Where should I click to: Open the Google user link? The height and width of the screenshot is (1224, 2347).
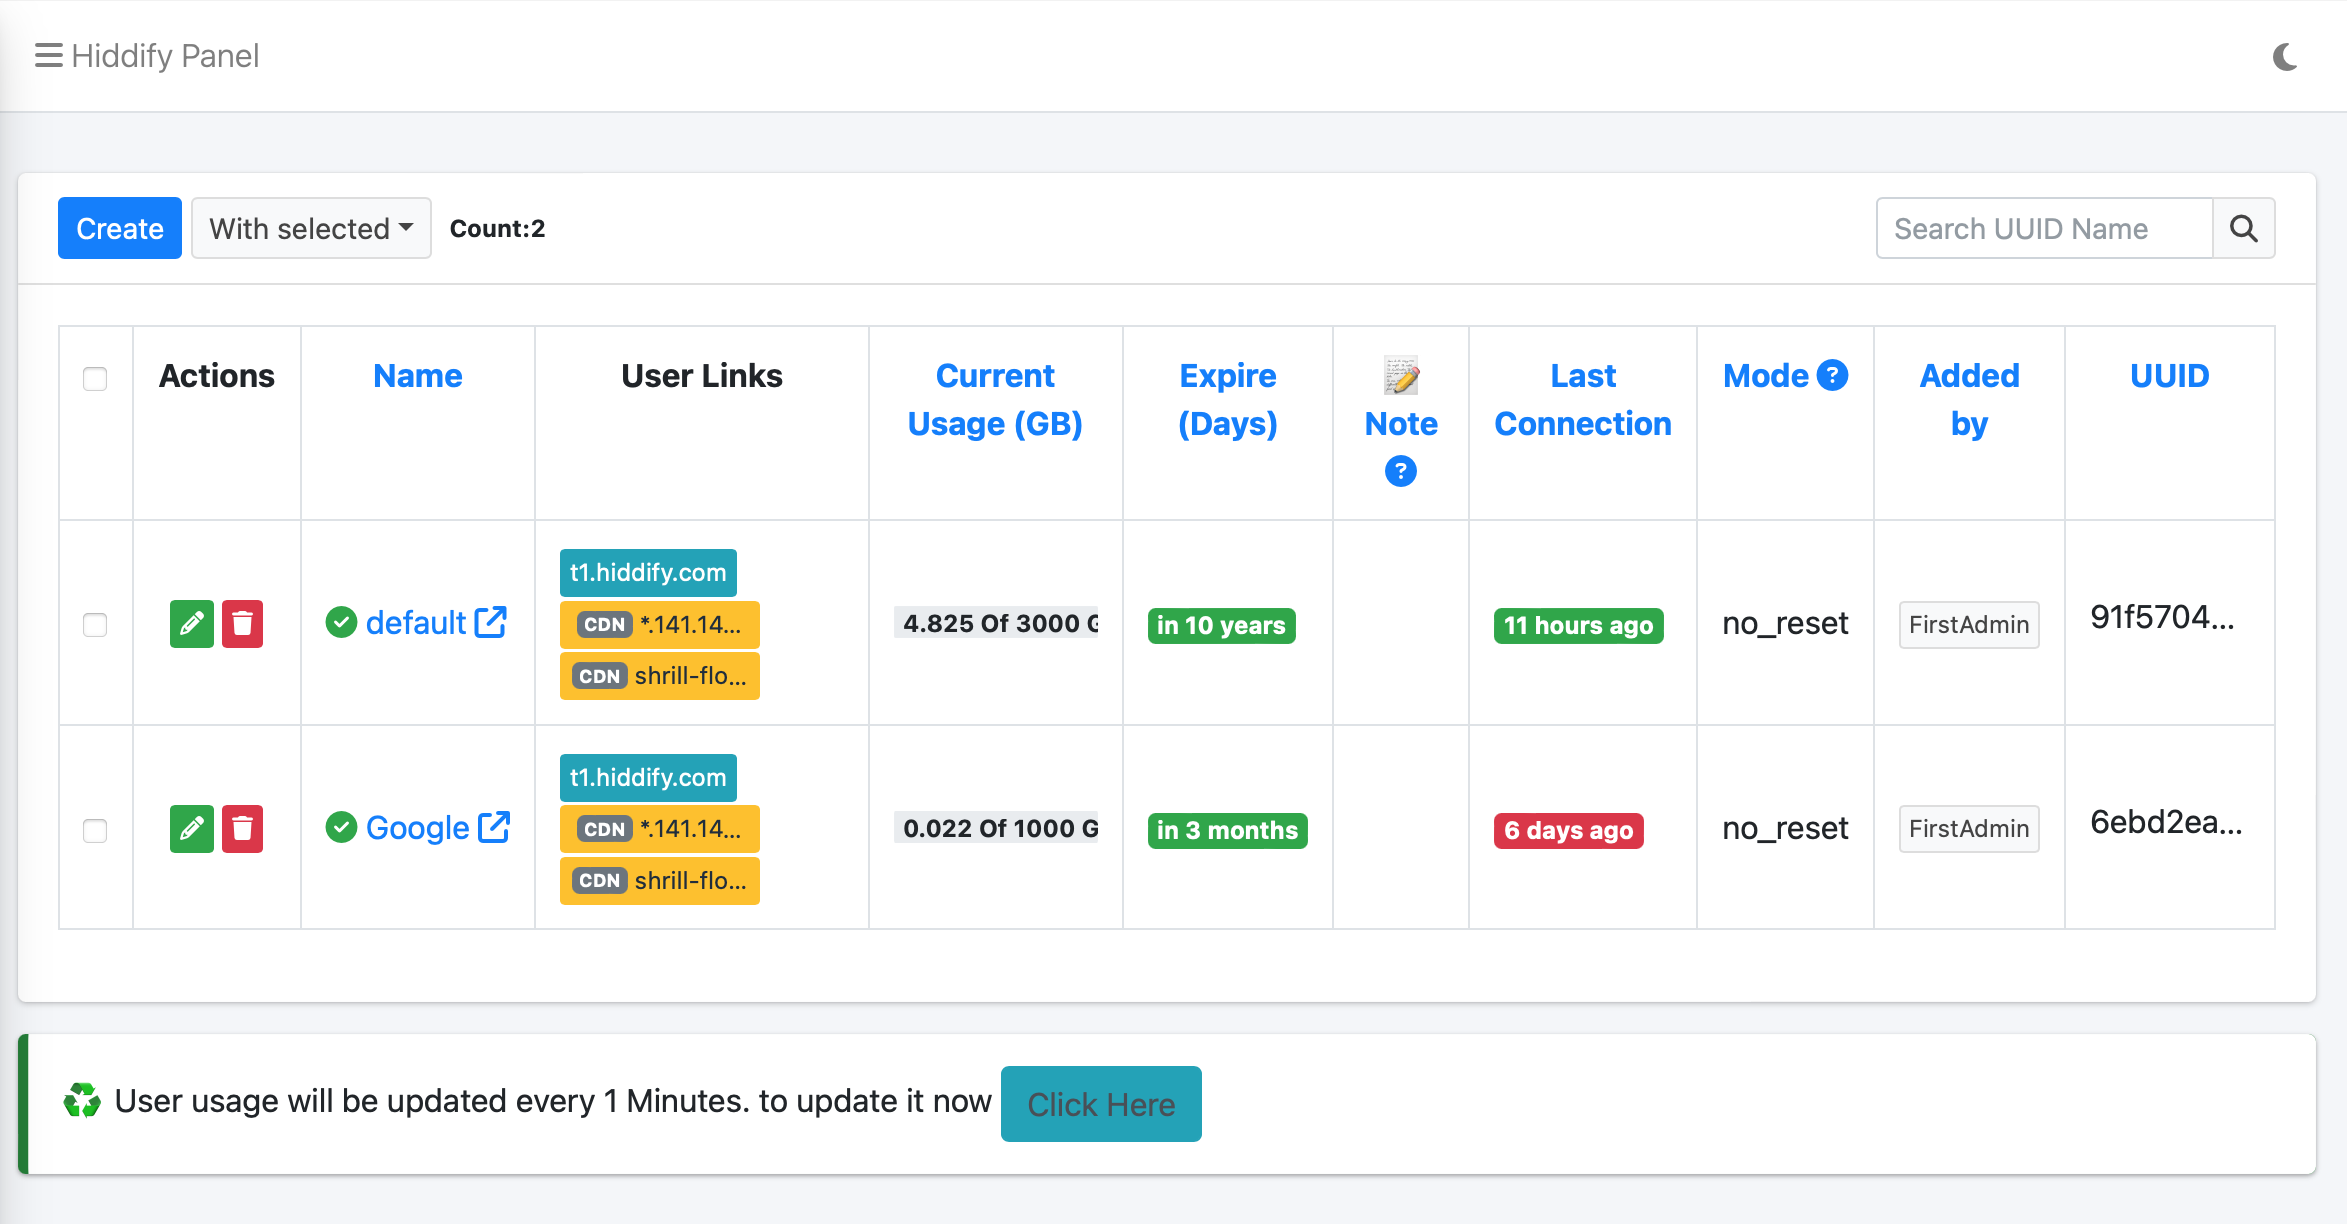coord(417,828)
